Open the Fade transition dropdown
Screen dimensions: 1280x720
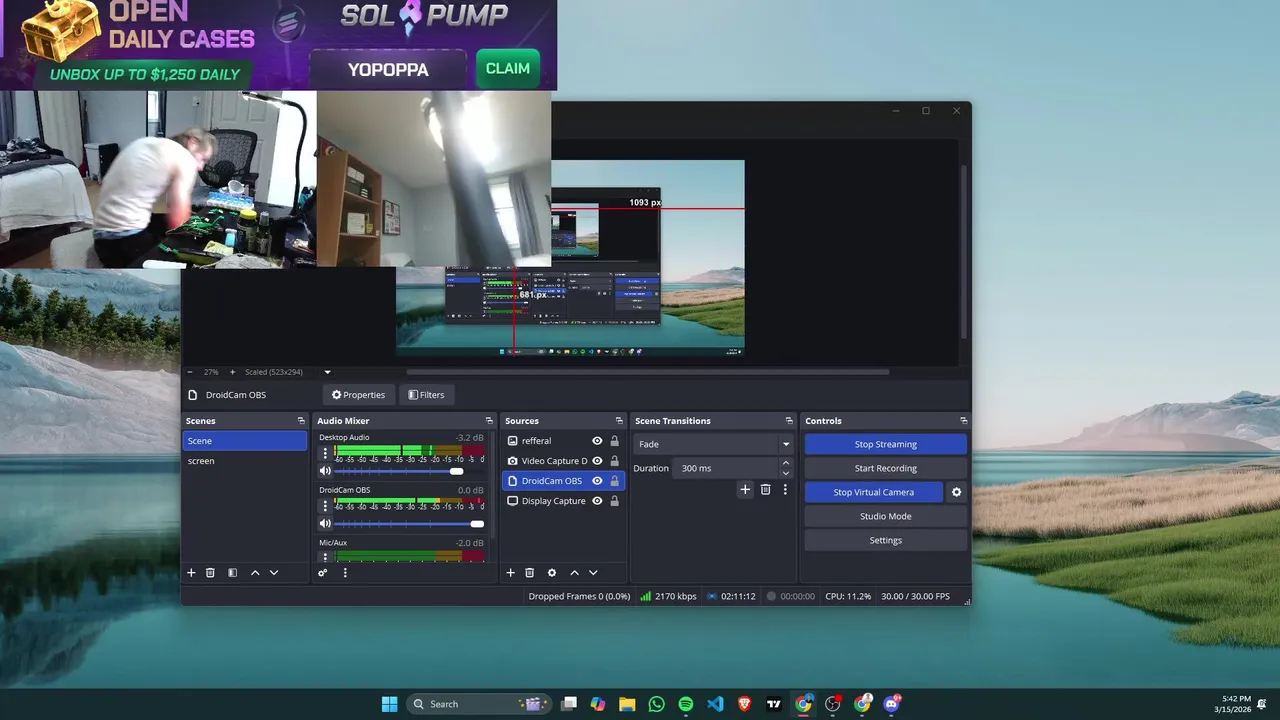coord(714,444)
